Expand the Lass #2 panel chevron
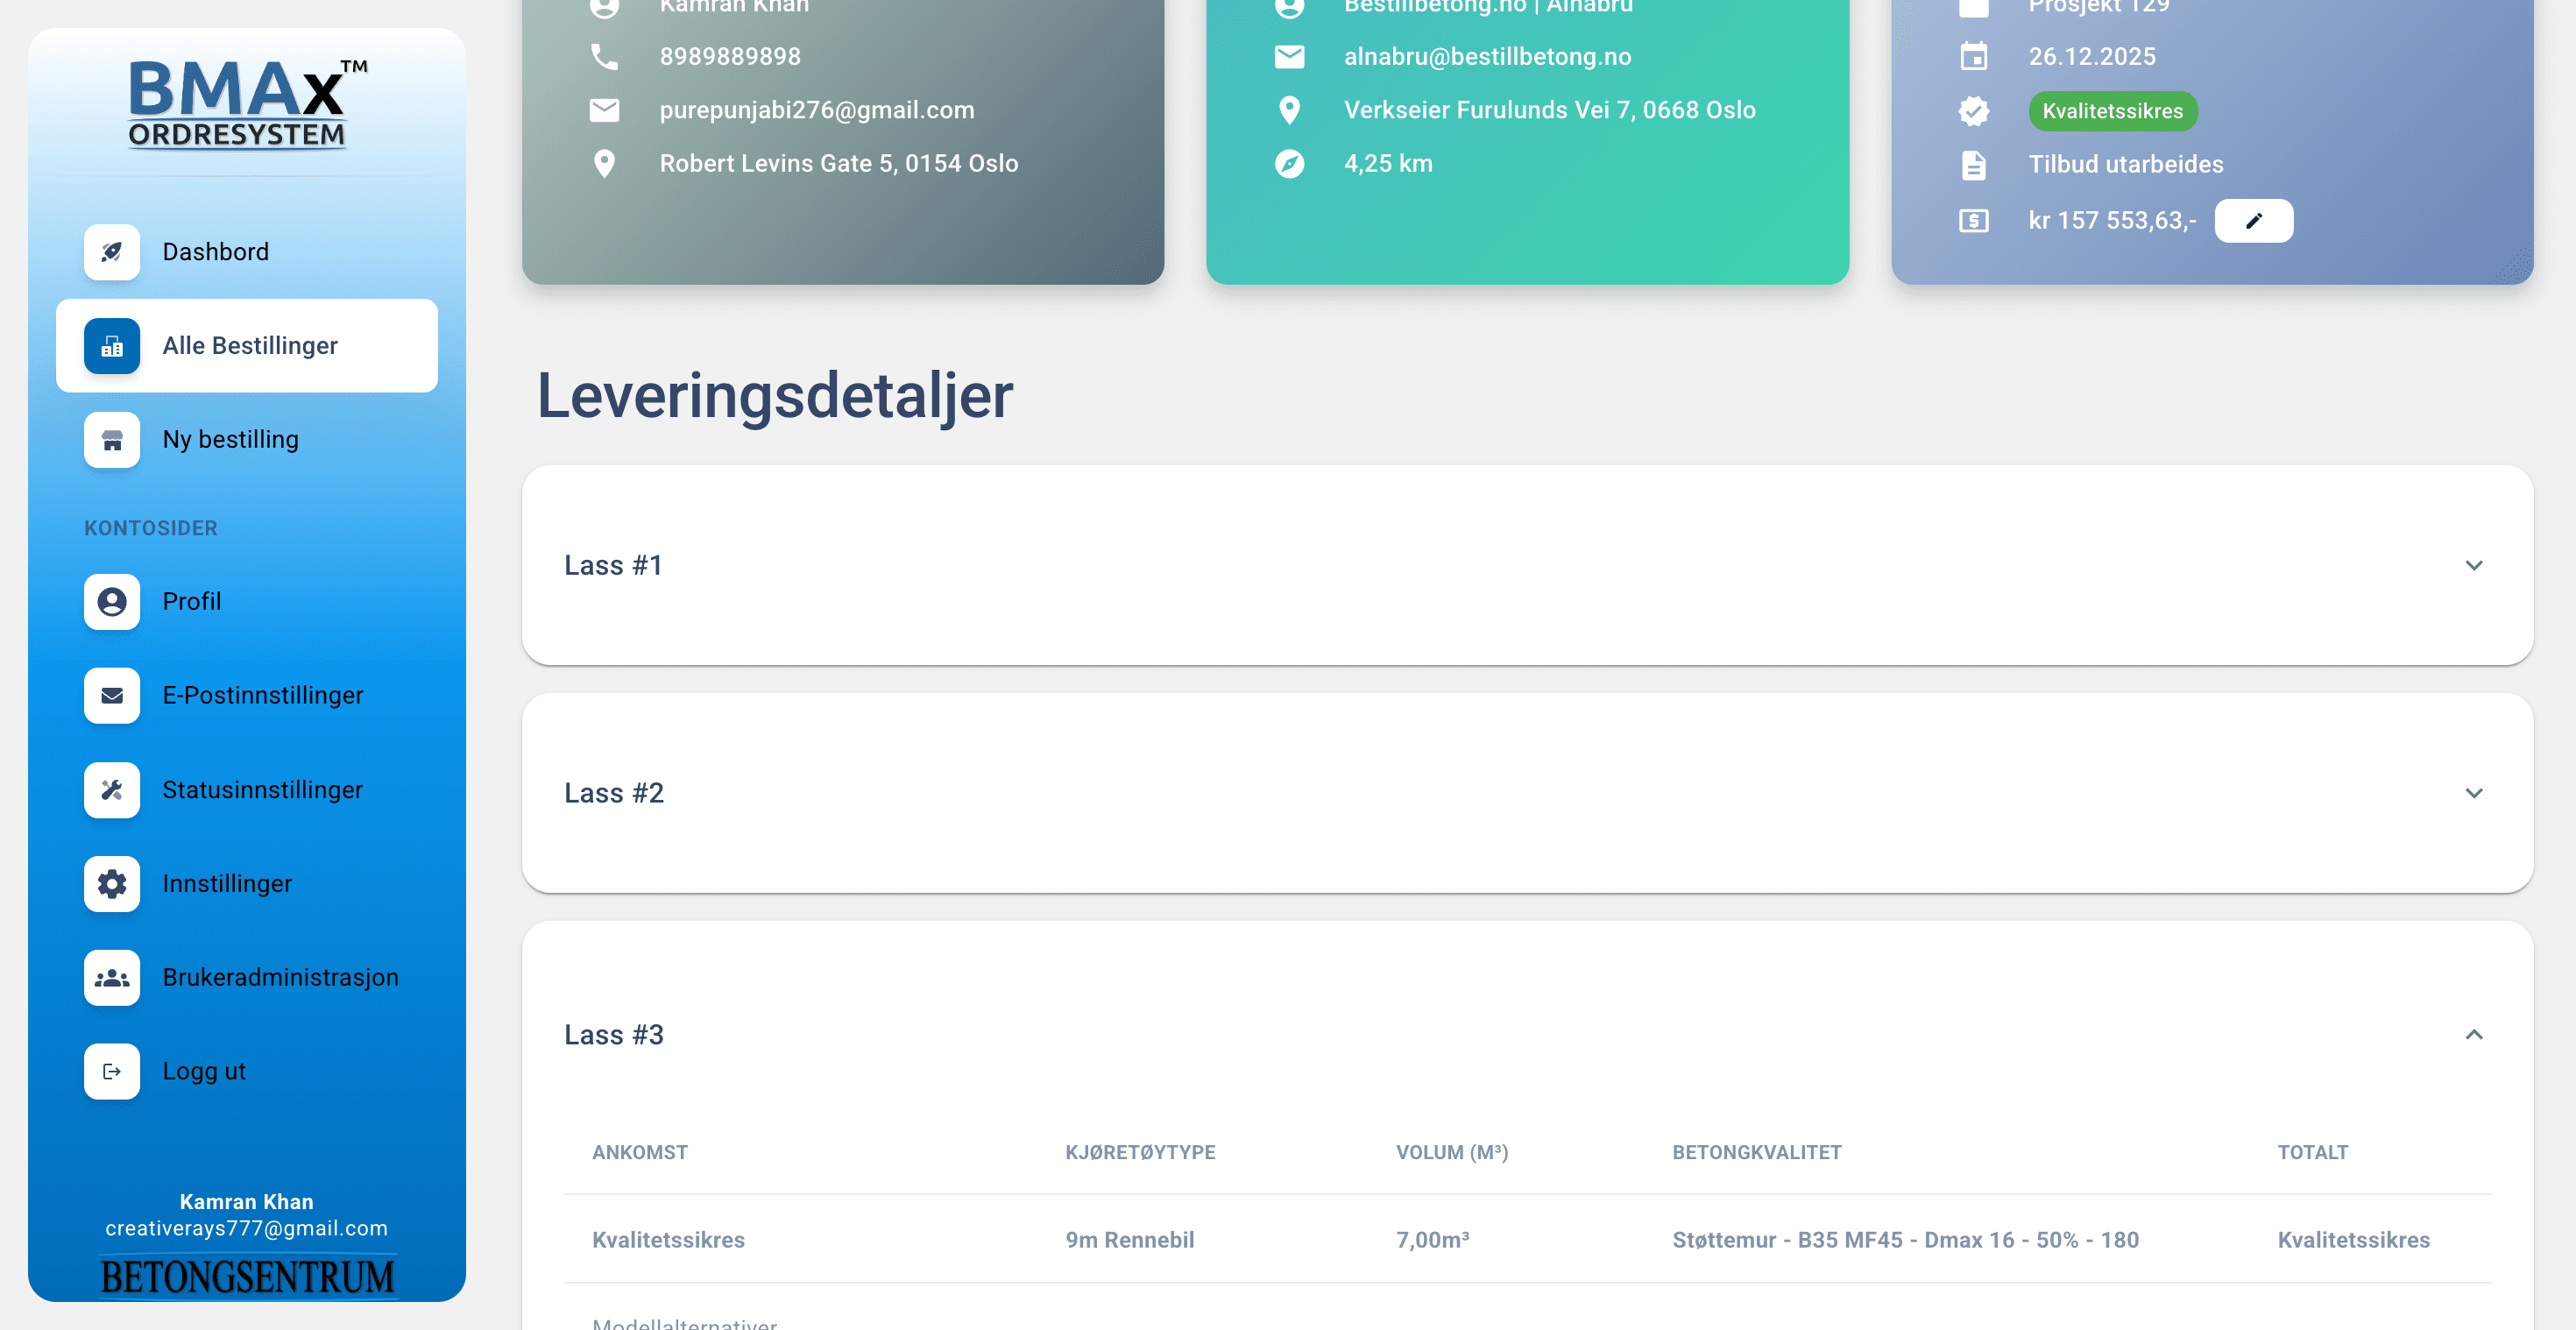 [2473, 794]
